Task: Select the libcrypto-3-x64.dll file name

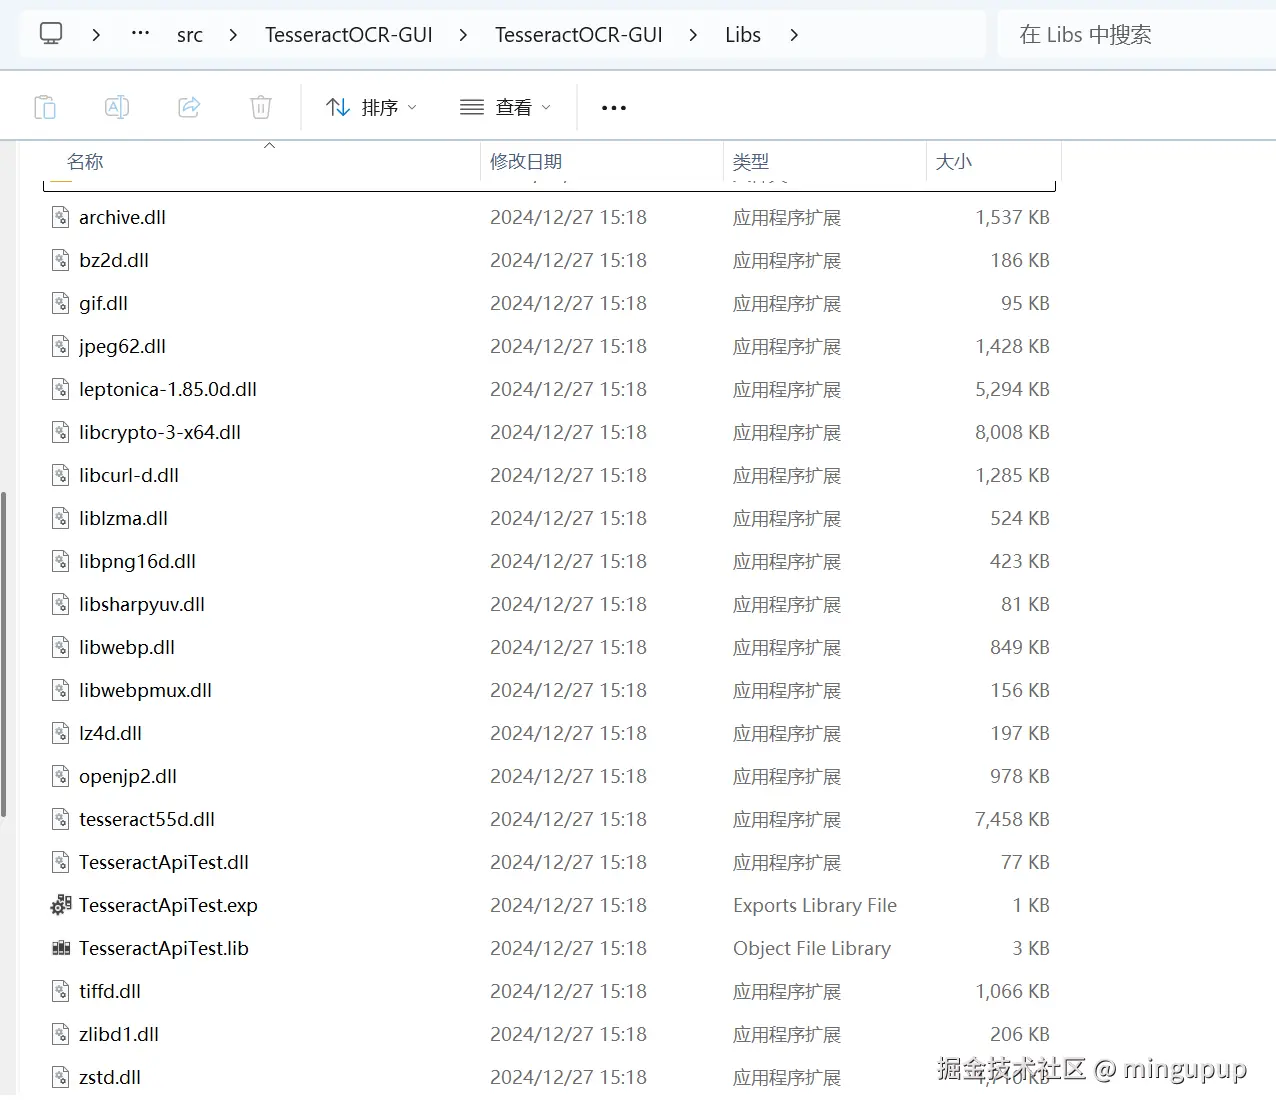Action: point(160,432)
